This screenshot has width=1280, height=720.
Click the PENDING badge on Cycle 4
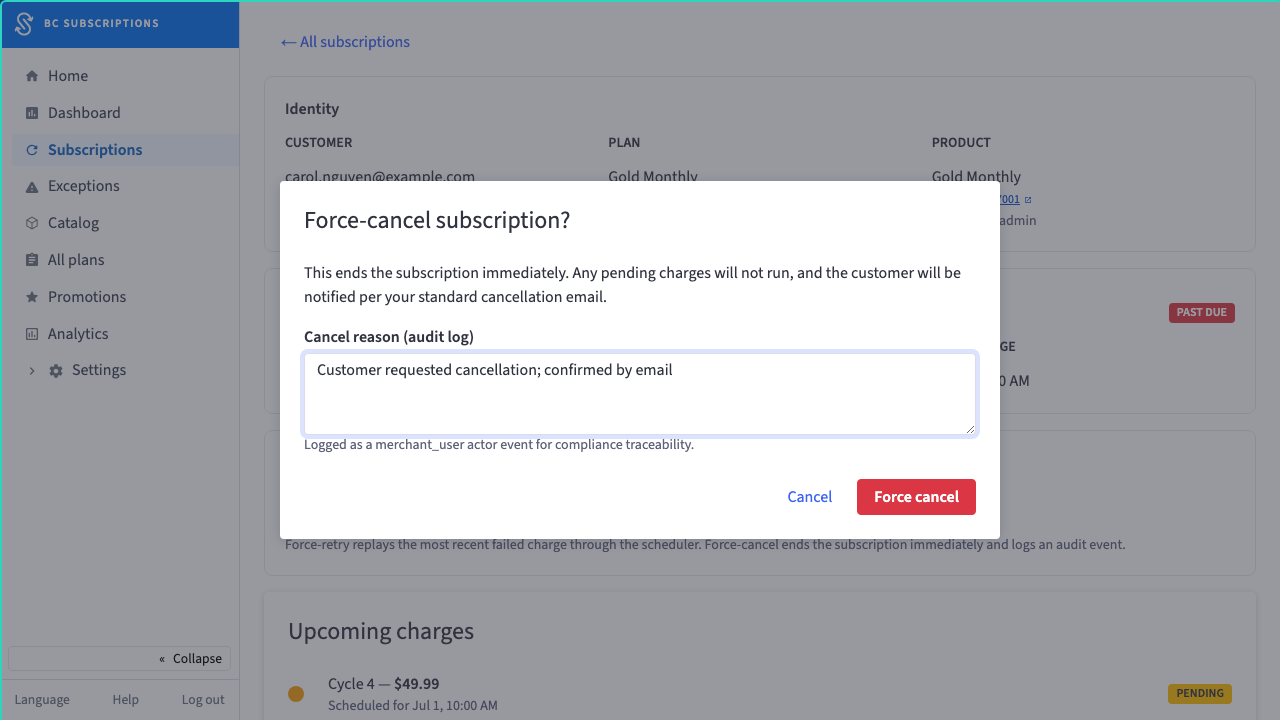coord(1200,693)
